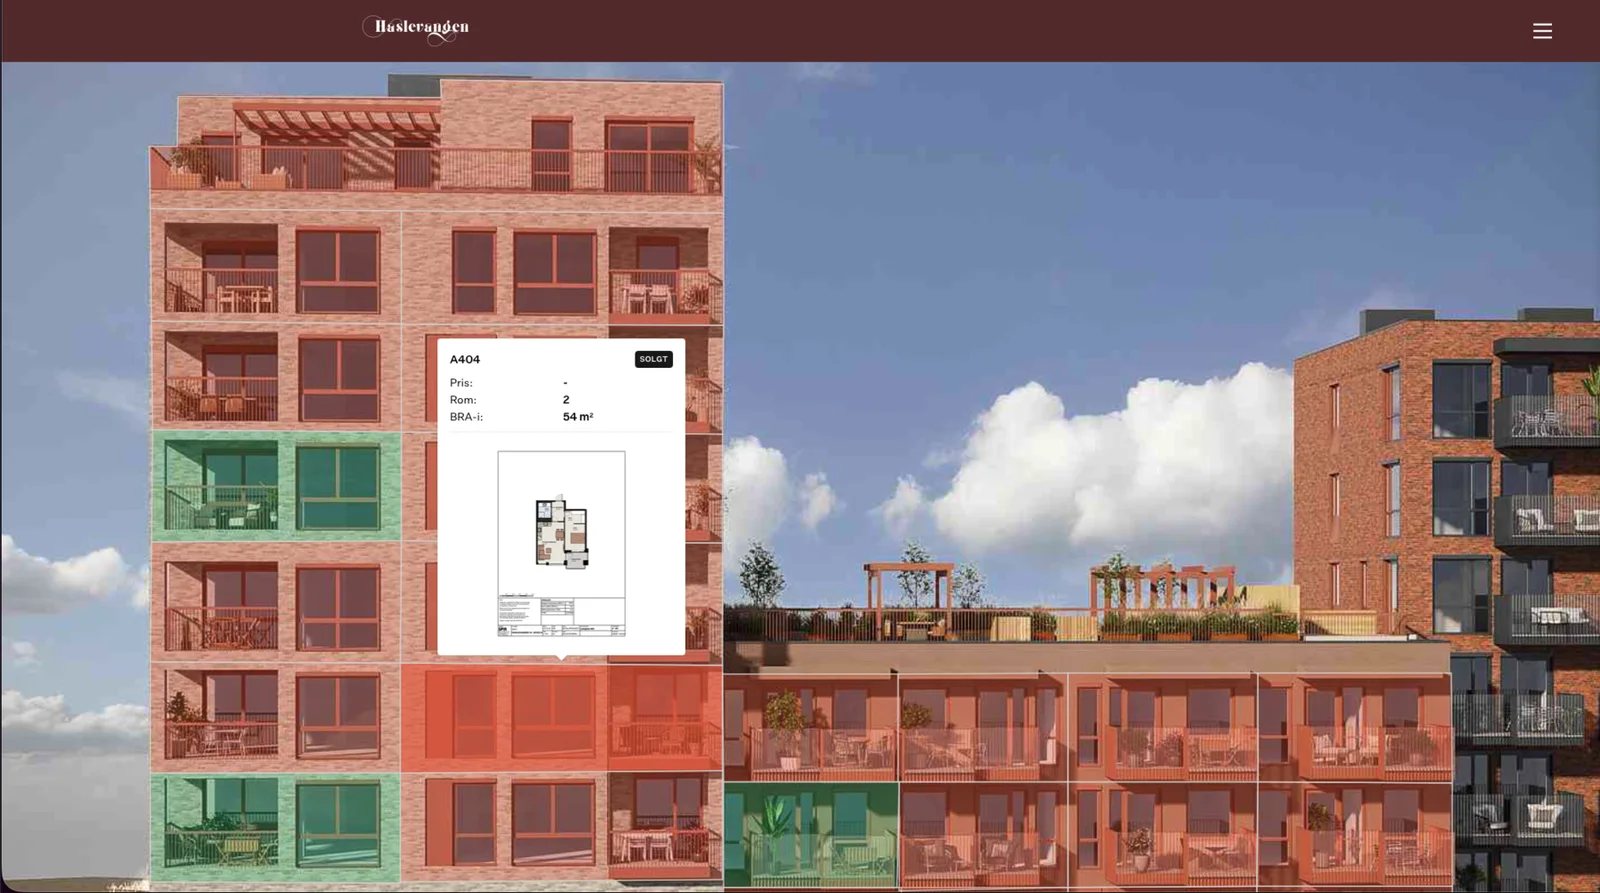This screenshot has height=893, width=1600.
Task: Open the hamburger menu
Action: tap(1542, 31)
